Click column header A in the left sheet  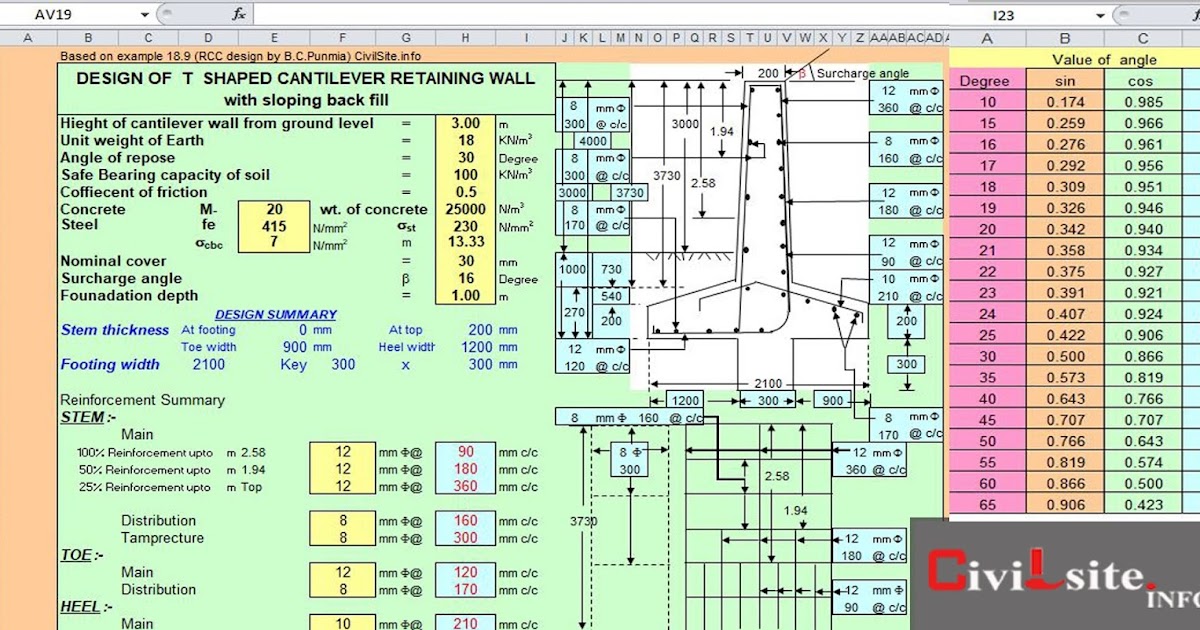click(27, 36)
